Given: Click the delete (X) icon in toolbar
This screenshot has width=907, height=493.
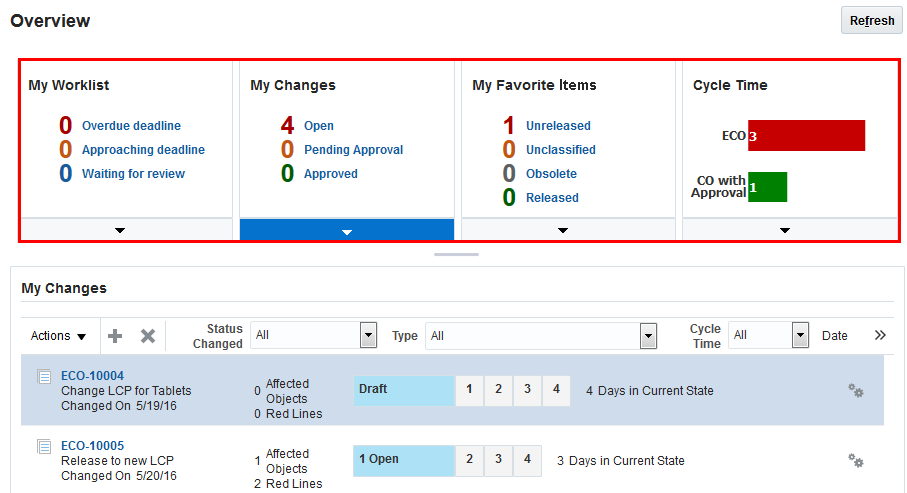Looking at the screenshot, I should [x=148, y=336].
